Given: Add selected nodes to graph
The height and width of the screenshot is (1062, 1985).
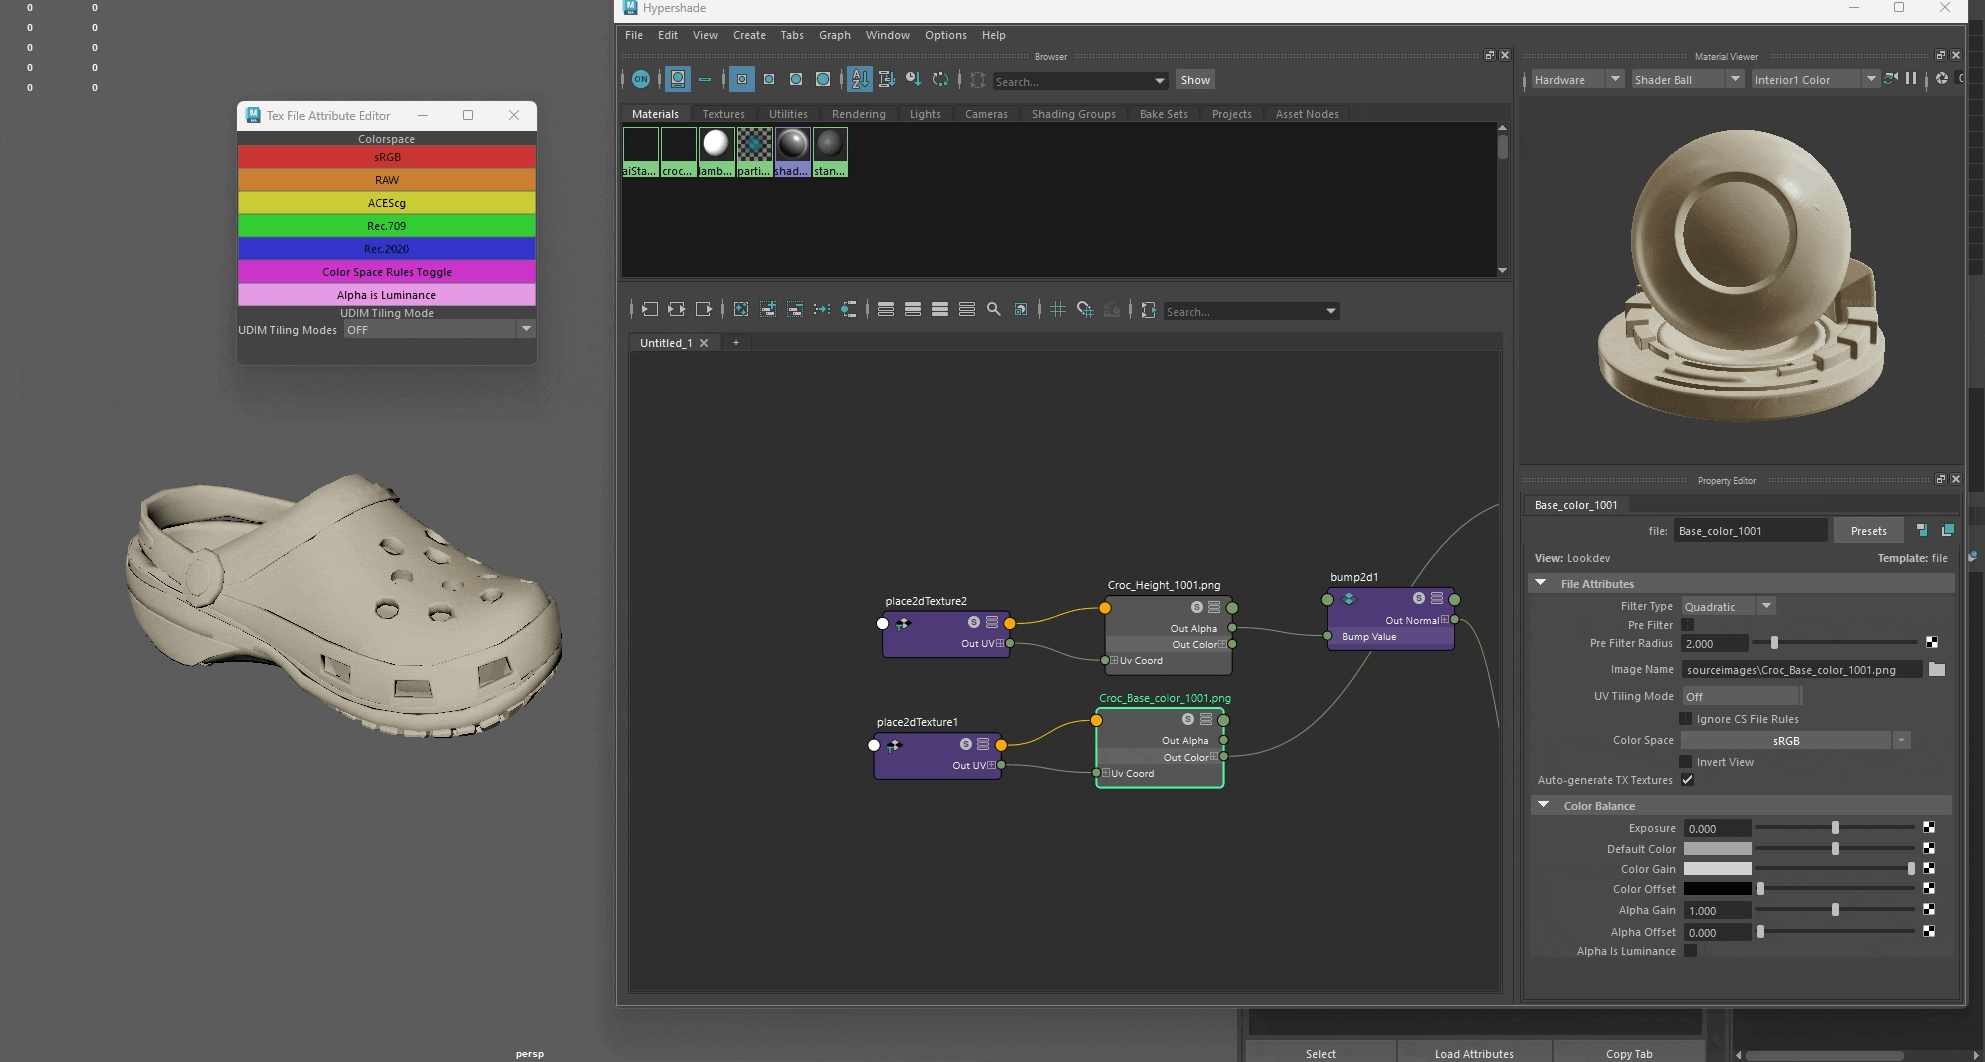Looking at the screenshot, I should click(x=768, y=310).
